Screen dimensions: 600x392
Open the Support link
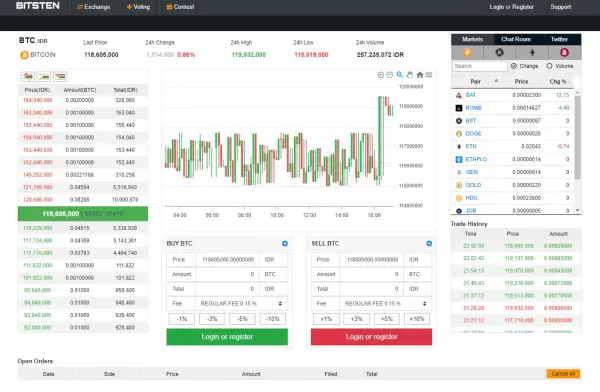click(x=561, y=7)
